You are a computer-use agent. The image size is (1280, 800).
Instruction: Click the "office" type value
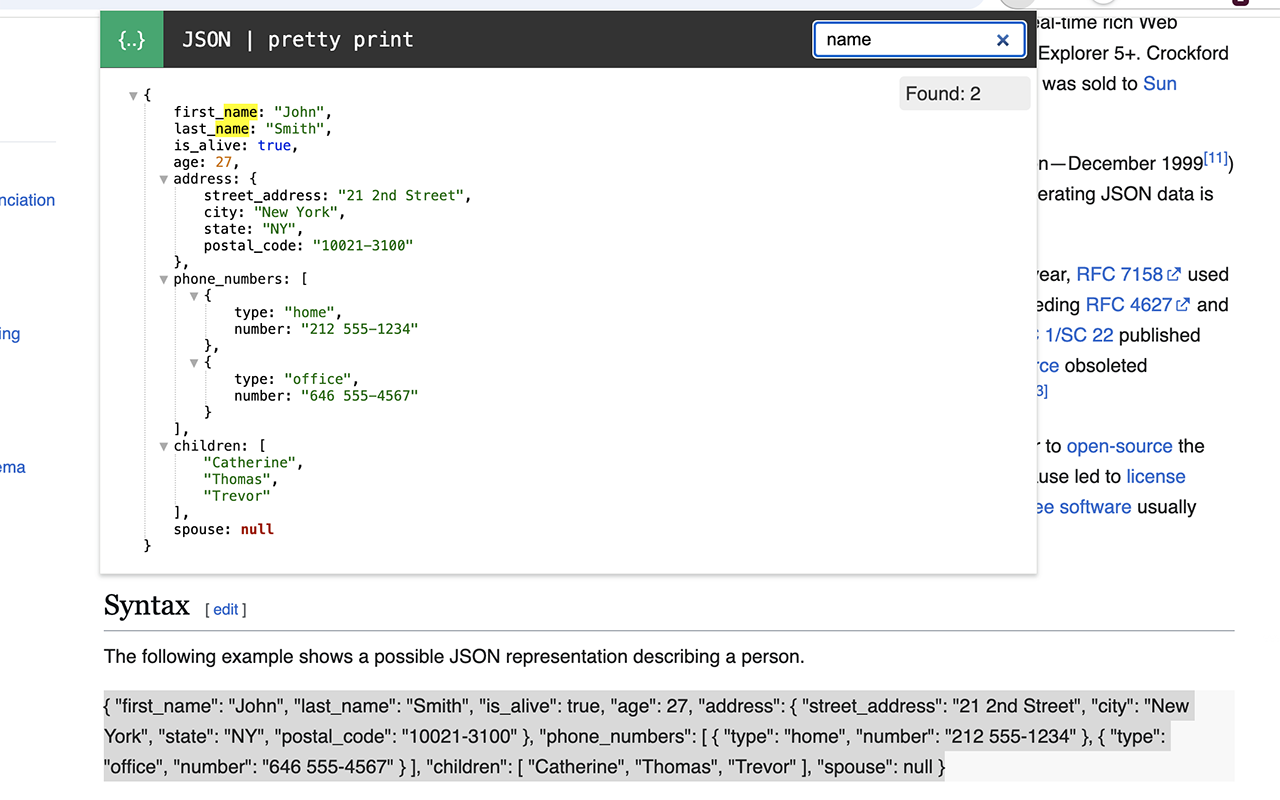[316, 379]
